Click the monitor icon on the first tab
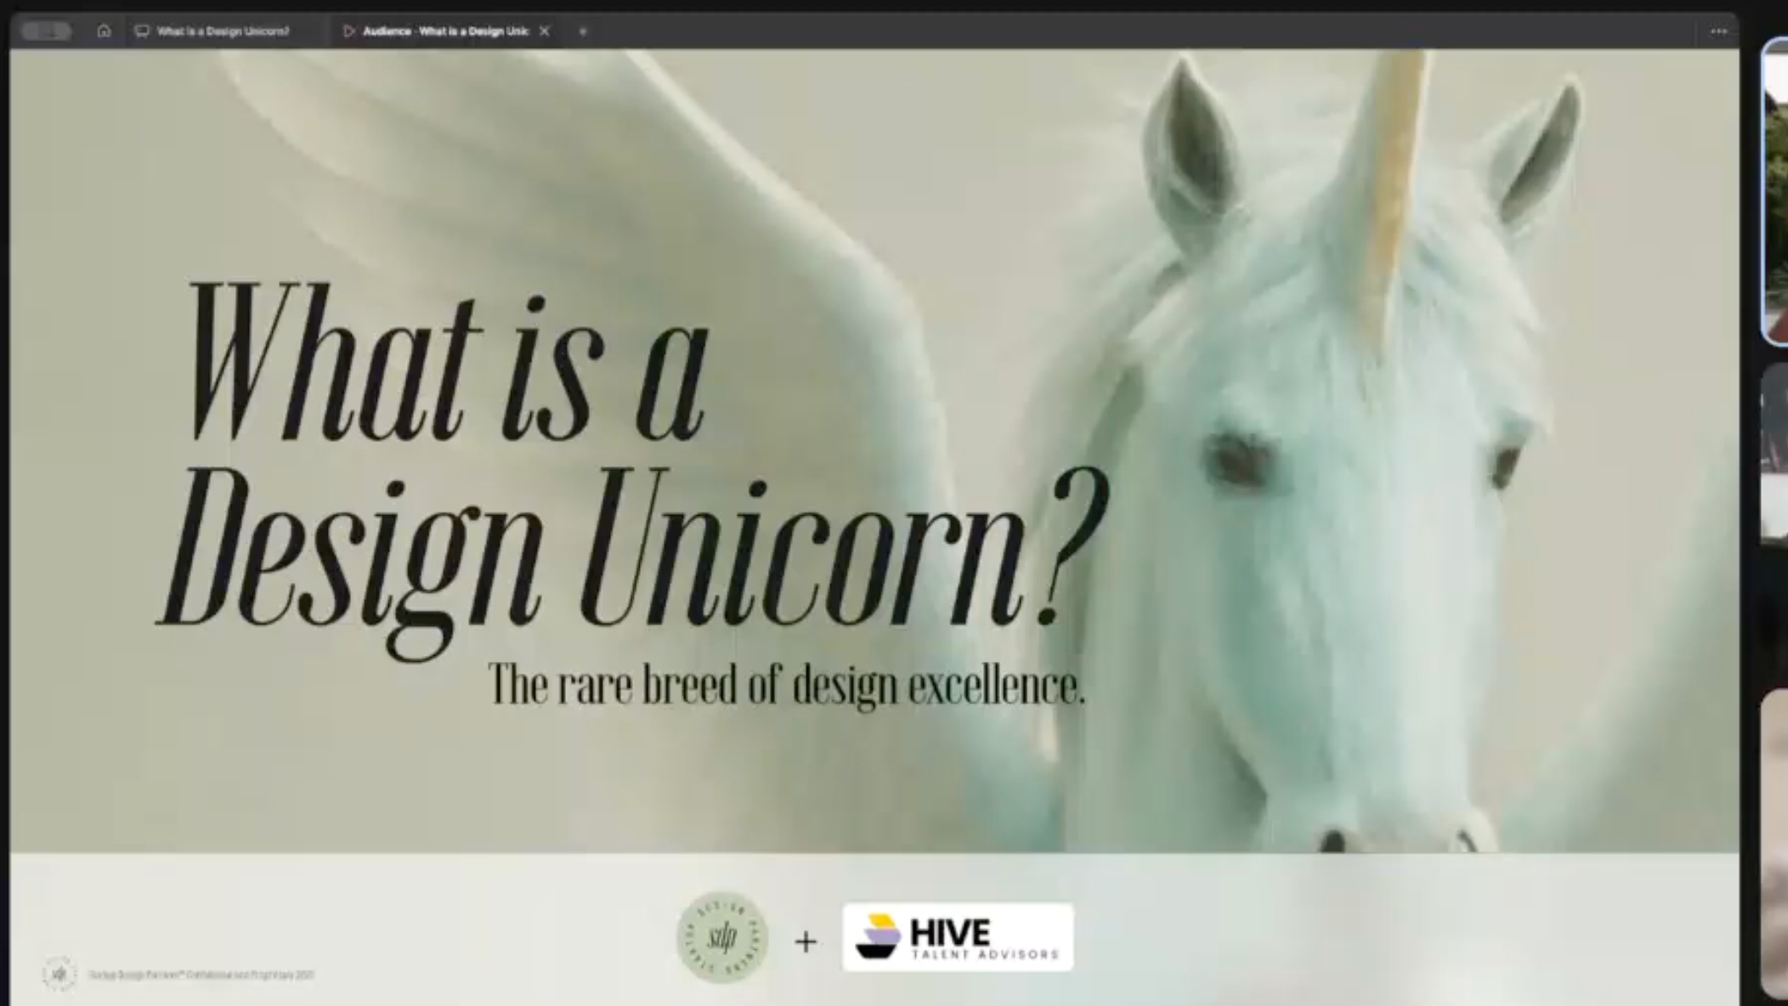The height and width of the screenshot is (1006, 1788). (140, 31)
